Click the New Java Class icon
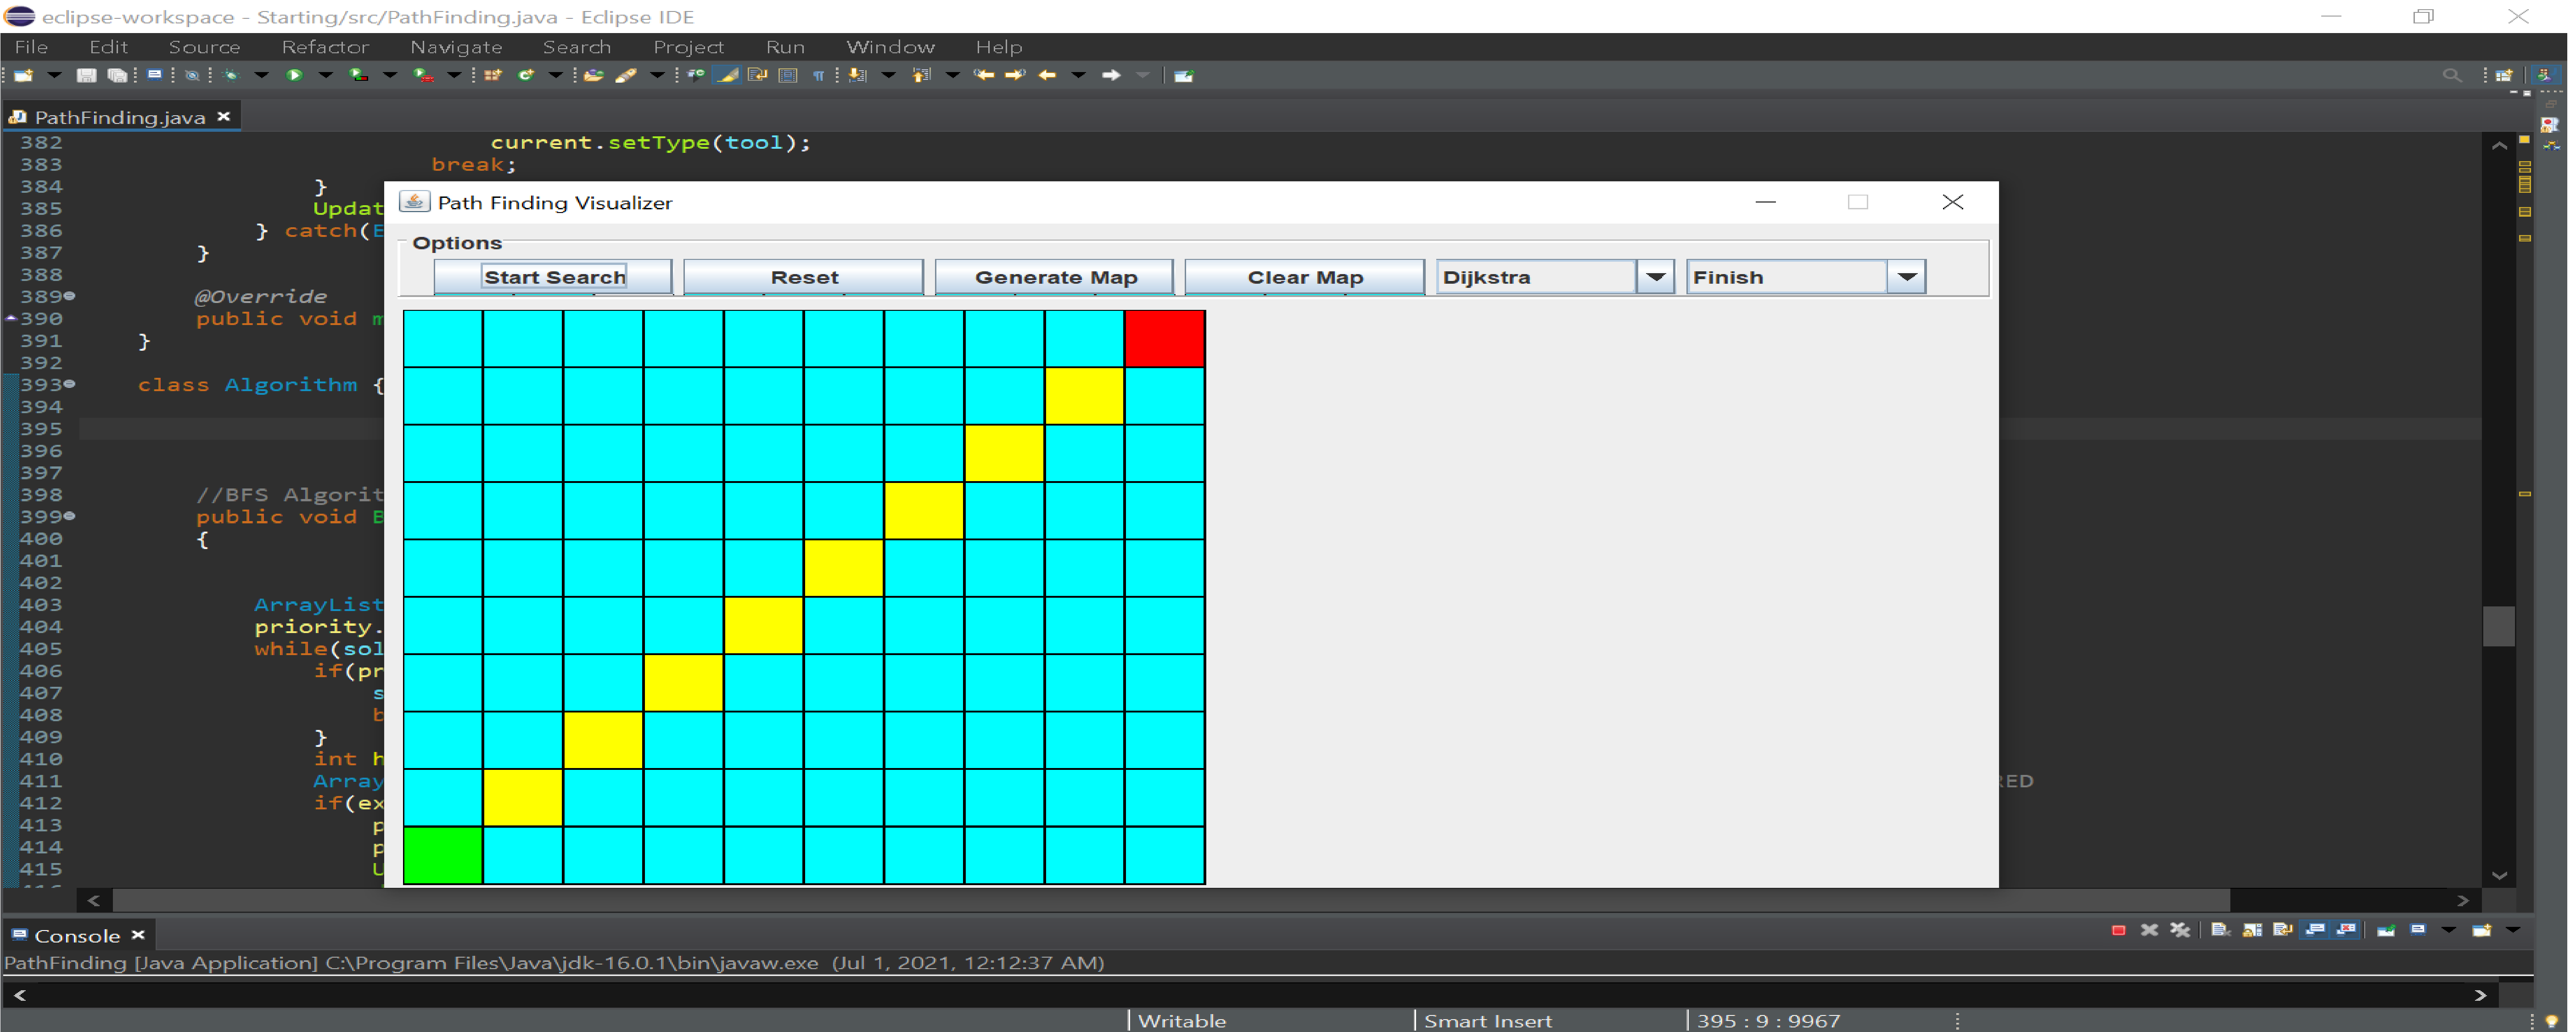 click(526, 75)
